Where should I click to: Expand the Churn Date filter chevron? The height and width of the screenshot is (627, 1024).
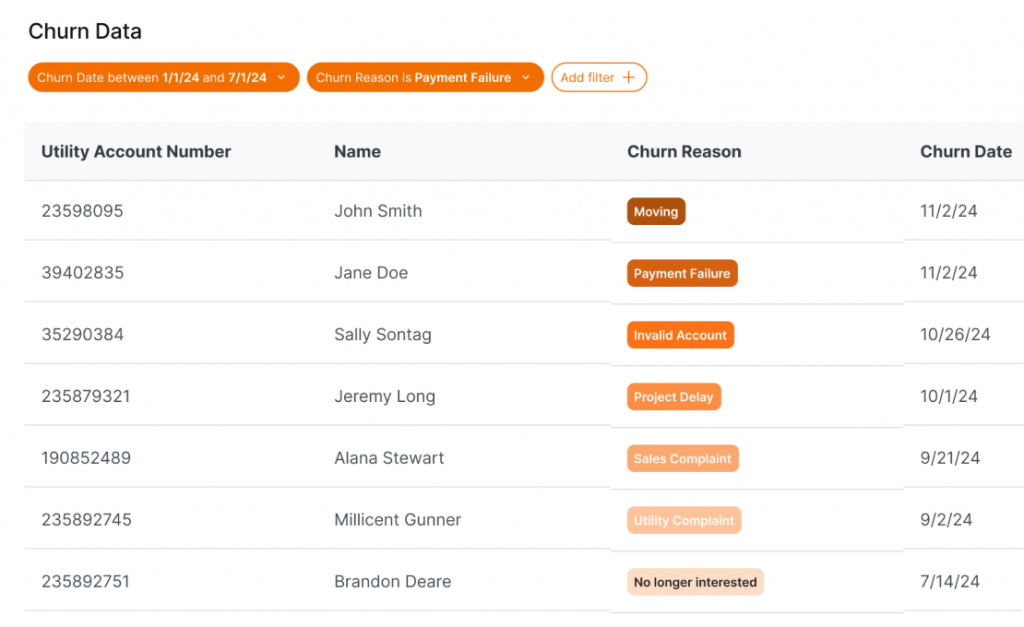pos(282,78)
